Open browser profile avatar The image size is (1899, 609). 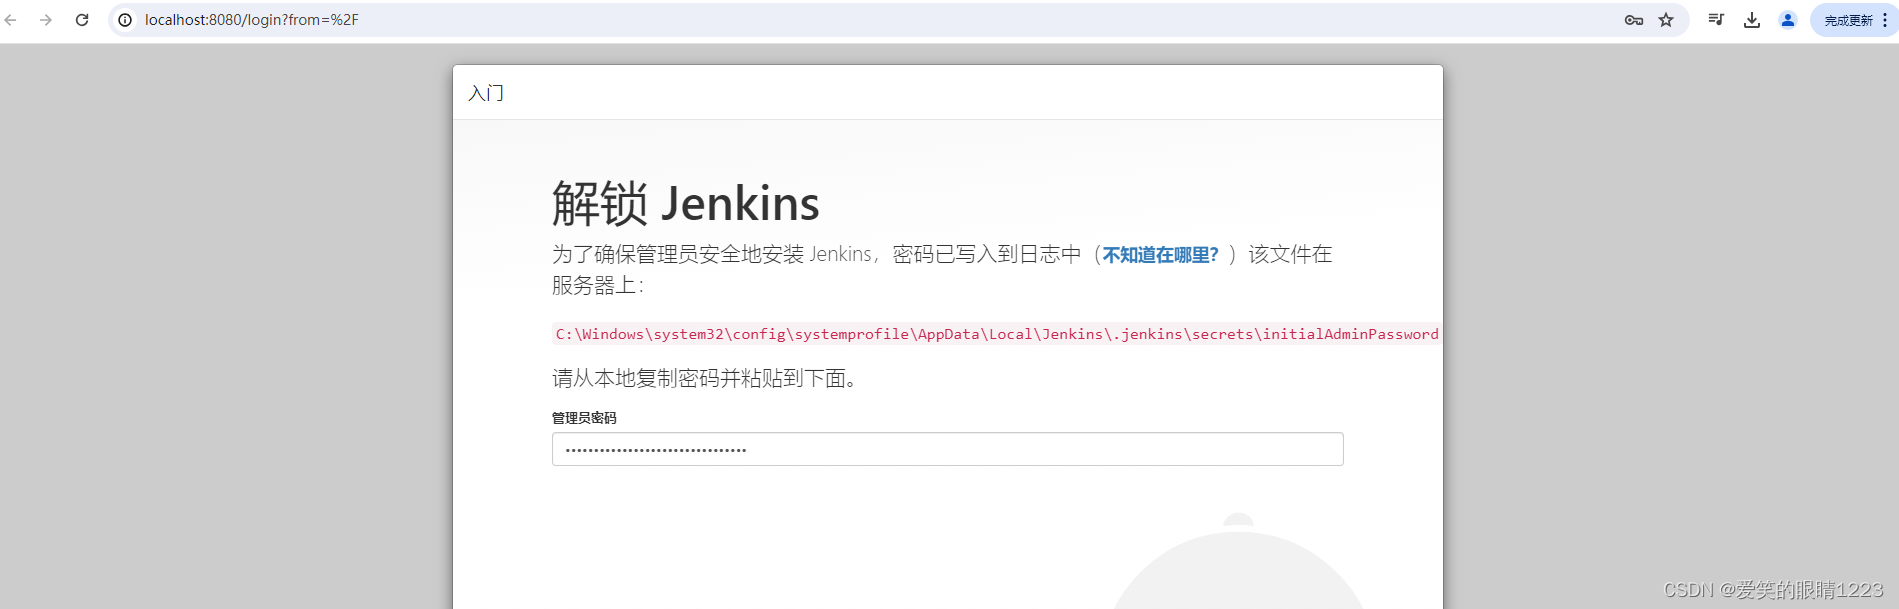pyautogui.click(x=1788, y=20)
